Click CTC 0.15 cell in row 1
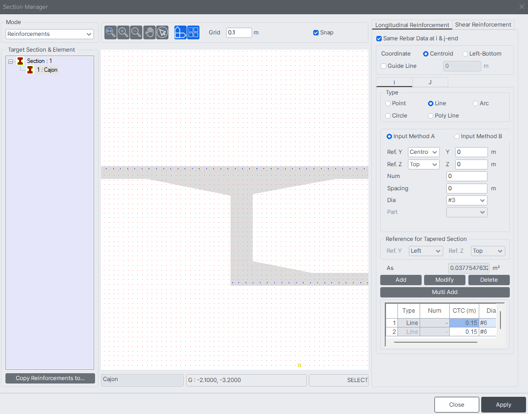This screenshot has width=528, height=414. pos(464,323)
